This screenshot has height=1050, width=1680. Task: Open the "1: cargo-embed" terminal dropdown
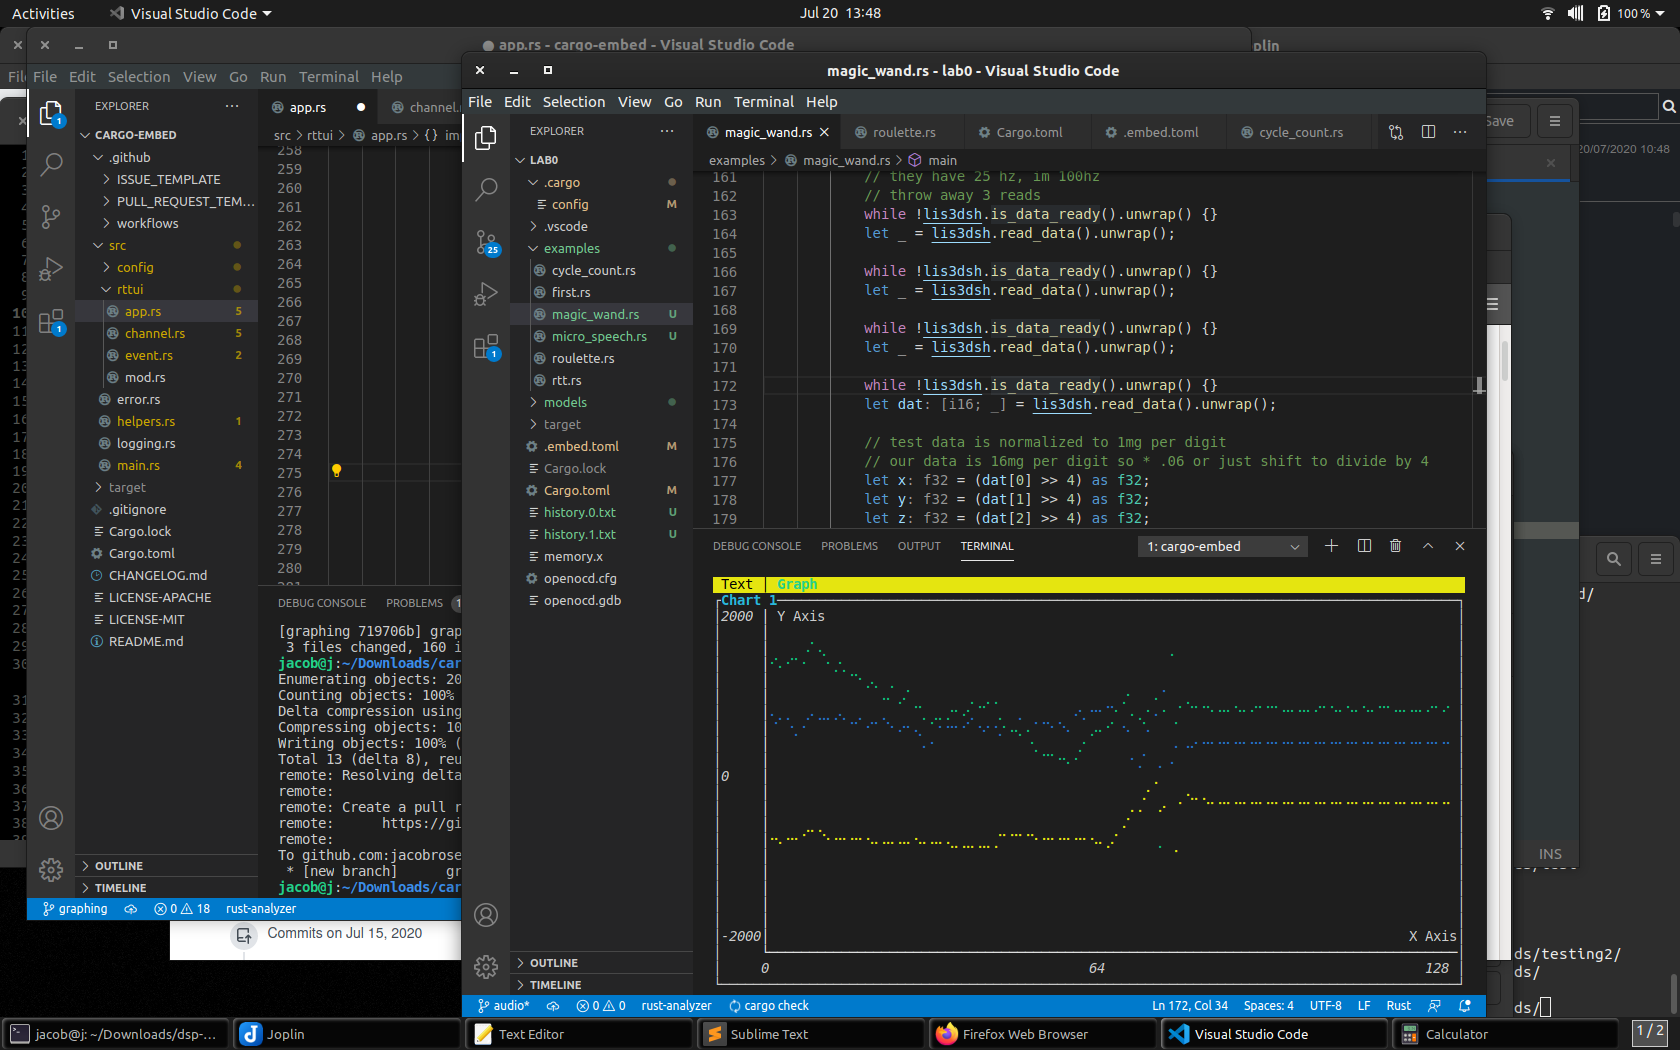click(1222, 546)
